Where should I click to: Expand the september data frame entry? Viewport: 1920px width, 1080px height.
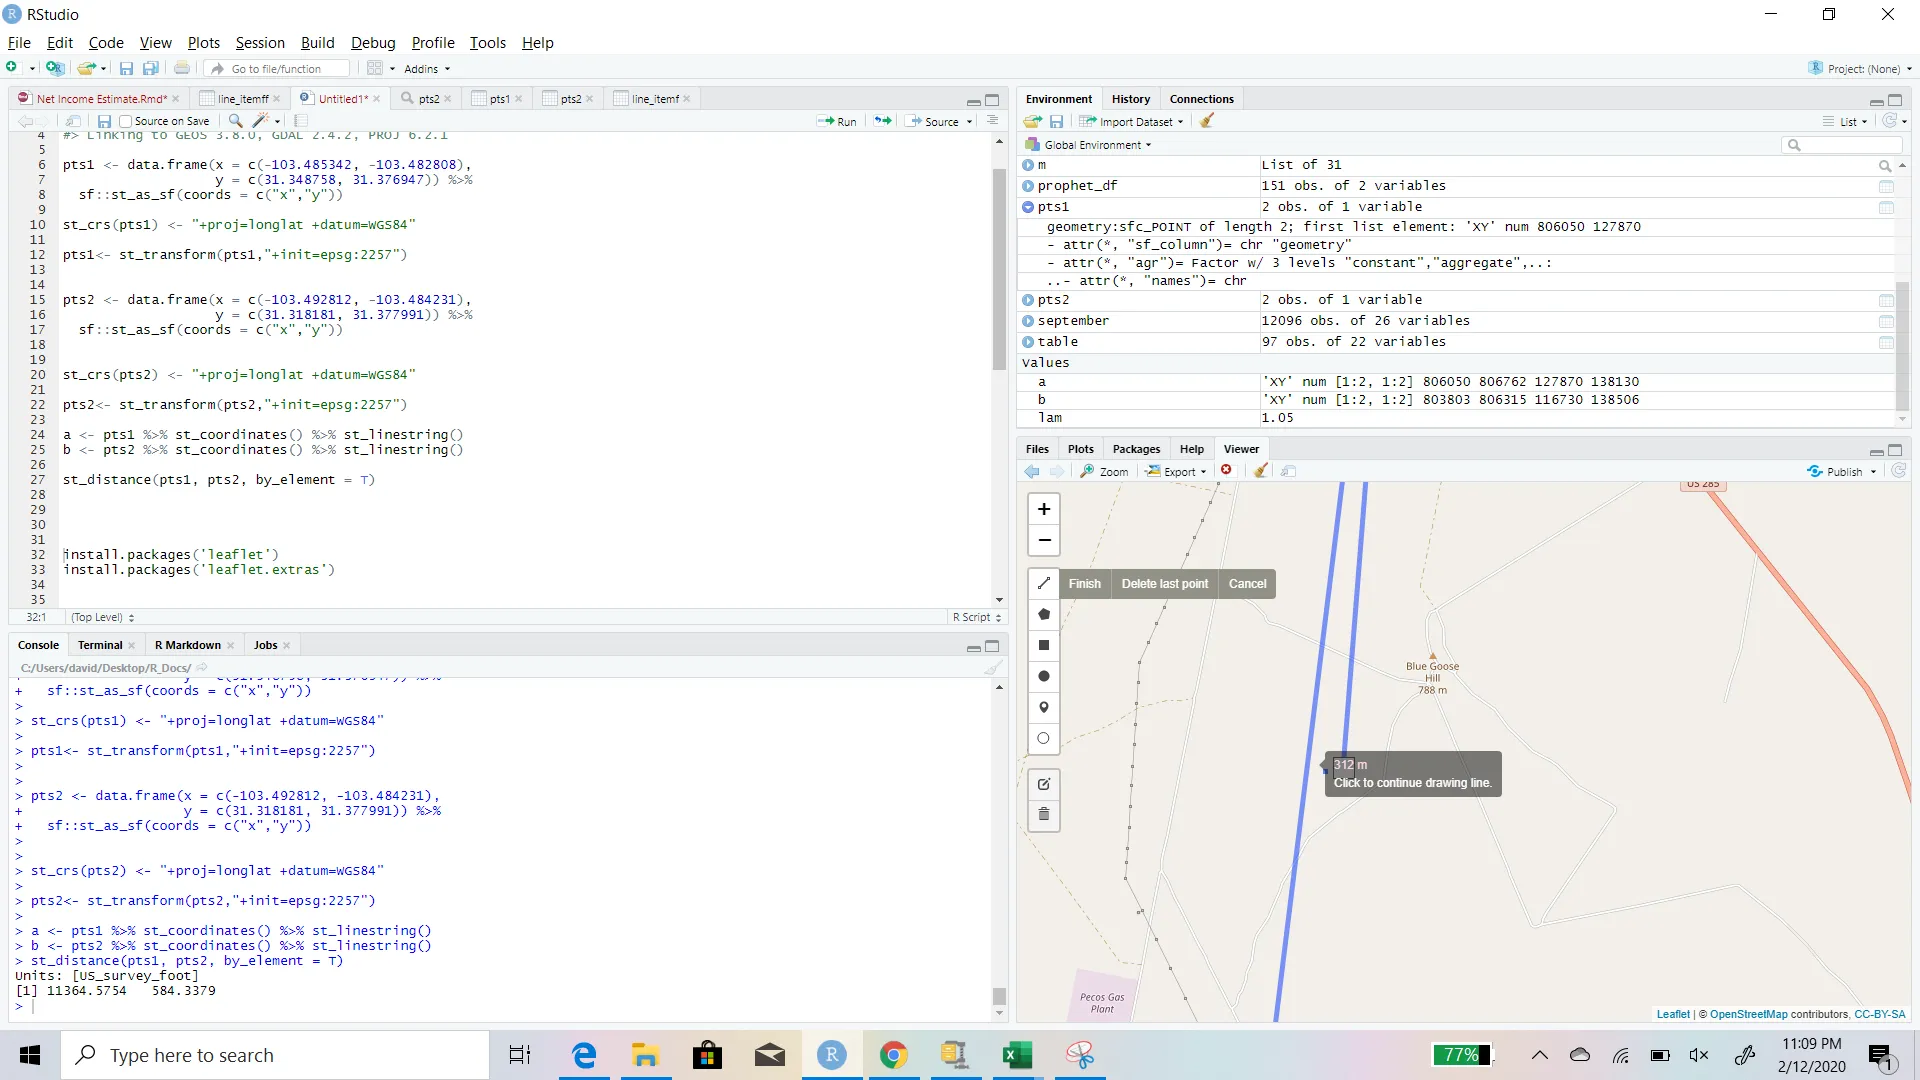pos(1028,321)
